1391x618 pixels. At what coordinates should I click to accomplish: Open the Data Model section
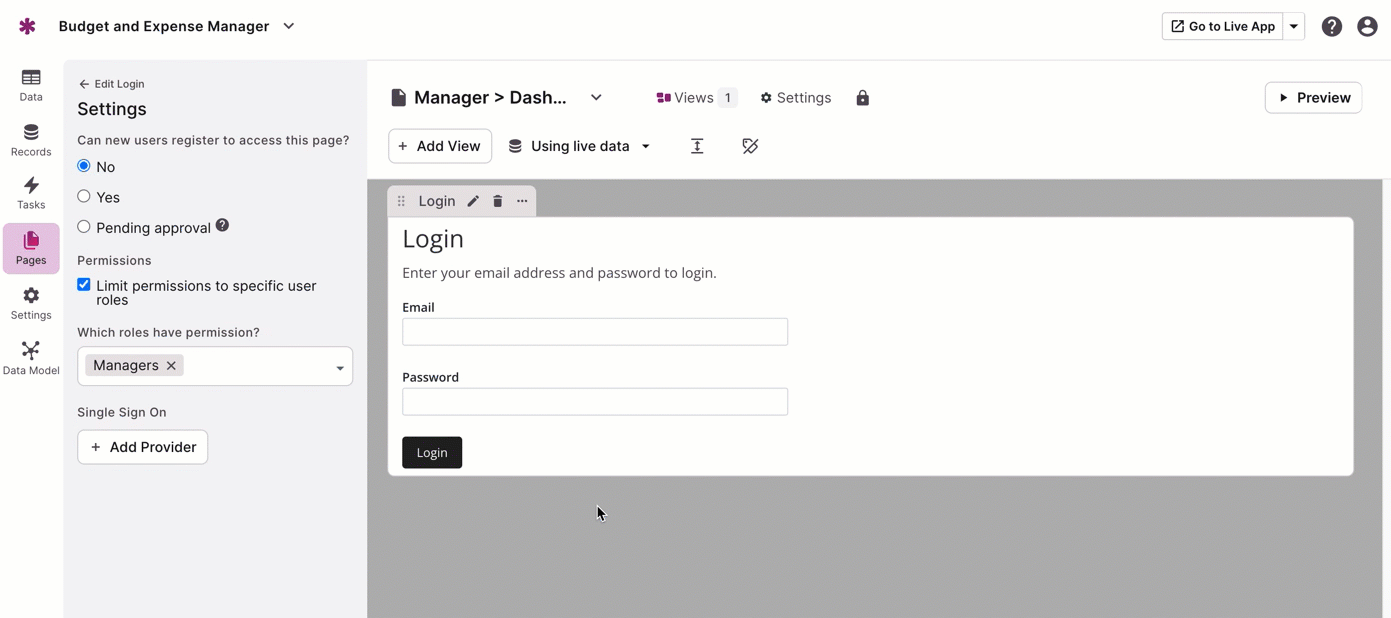[30, 356]
